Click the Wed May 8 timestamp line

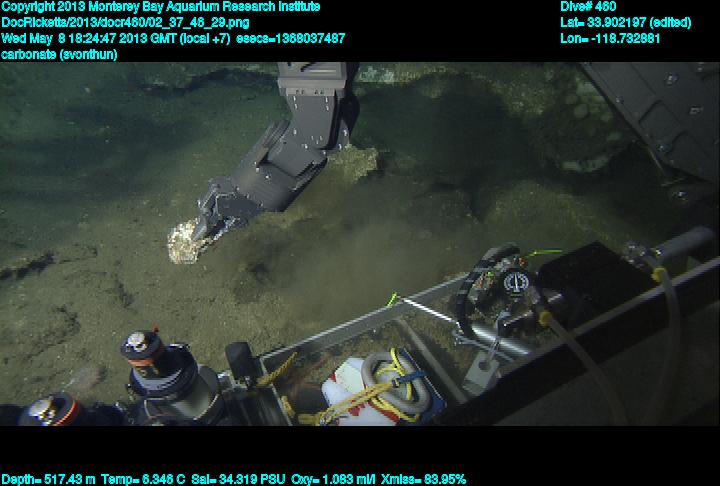coord(174,38)
